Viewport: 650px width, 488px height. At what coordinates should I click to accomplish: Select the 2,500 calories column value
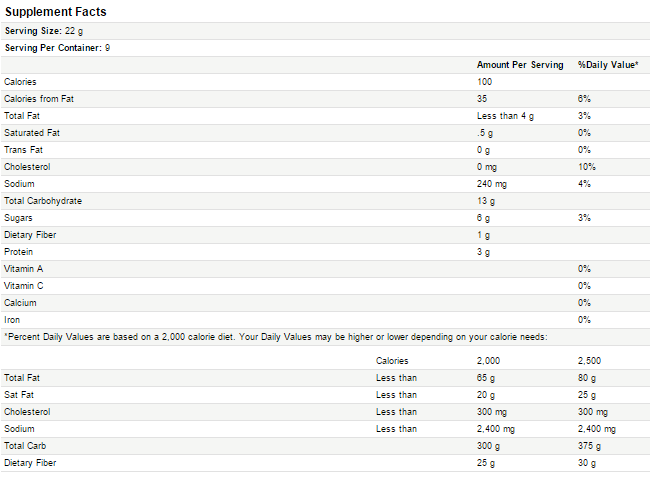click(x=589, y=361)
